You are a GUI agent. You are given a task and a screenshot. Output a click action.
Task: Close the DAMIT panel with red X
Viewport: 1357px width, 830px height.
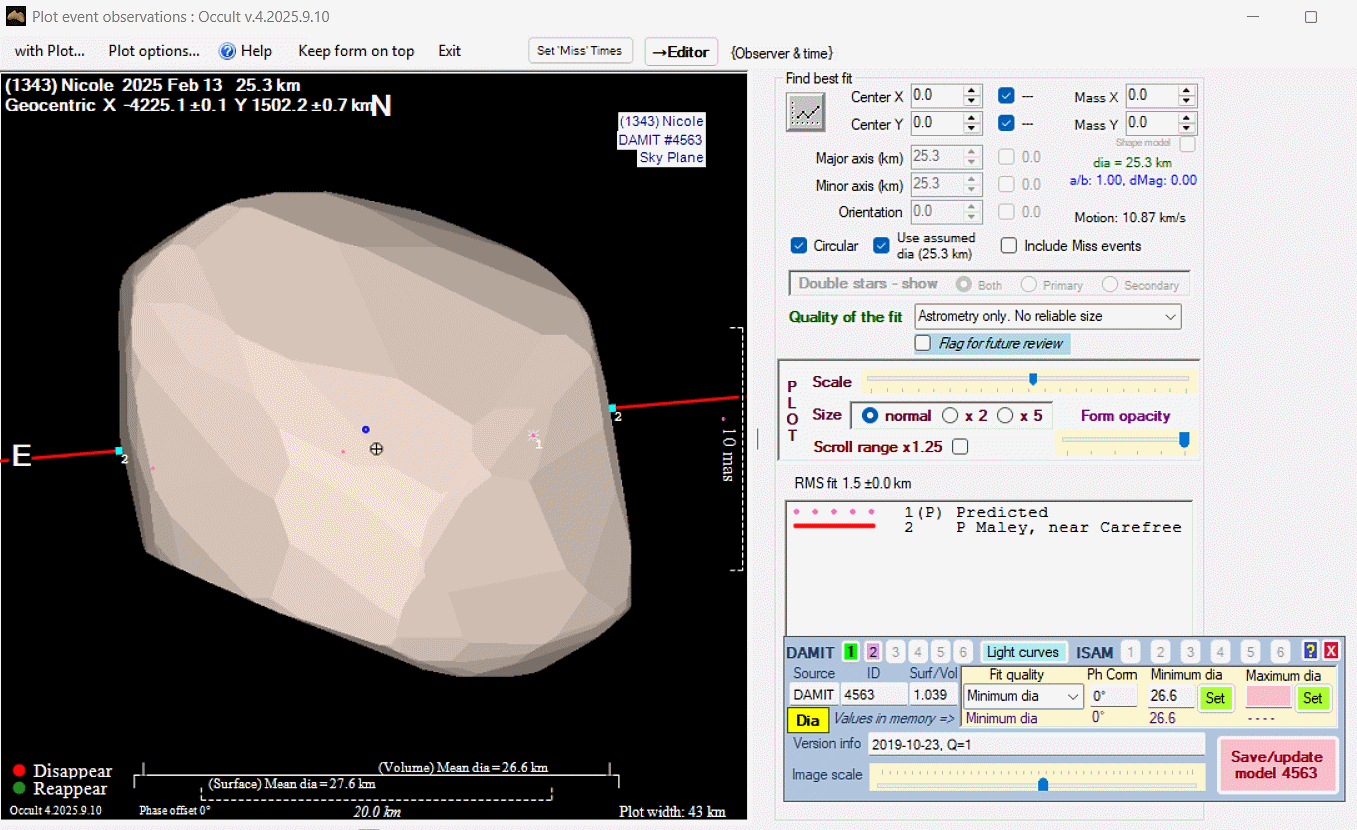pyautogui.click(x=1331, y=652)
